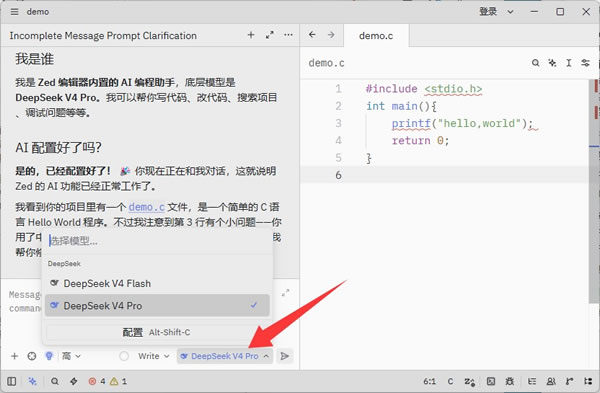Select the demo.c editor tab
The width and height of the screenshot is (600, 393).
click(x=376, y=36)
